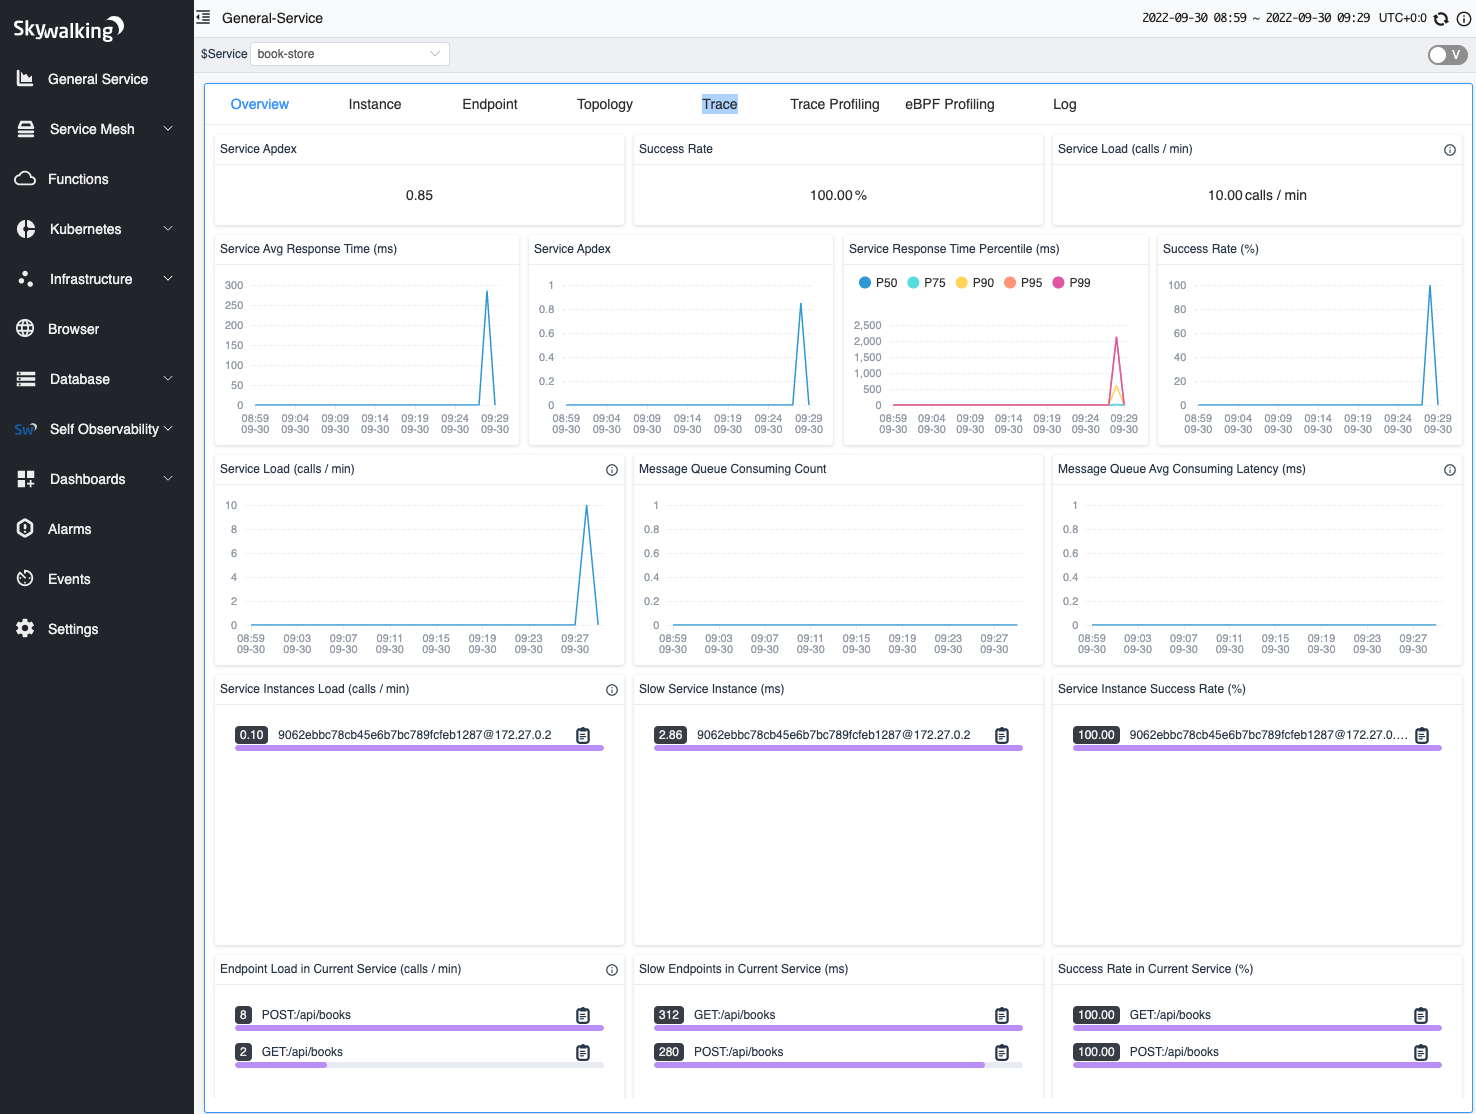Flip the V toggle switch

tap(1447, 55)
